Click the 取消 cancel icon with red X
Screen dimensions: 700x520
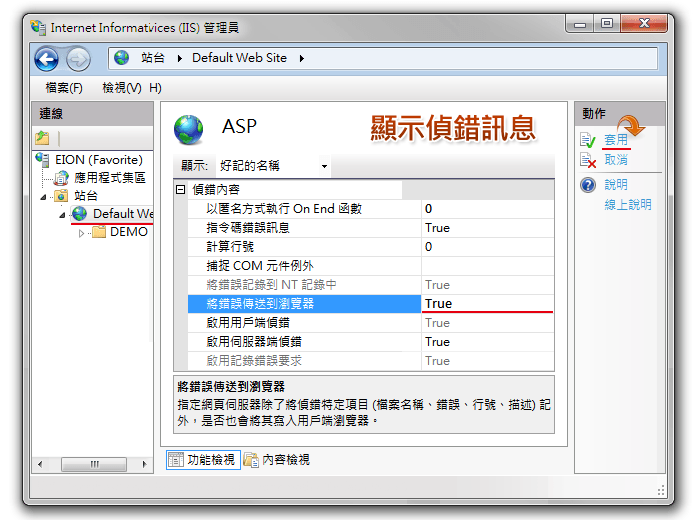pyautogui.click(x=588, y=160)
